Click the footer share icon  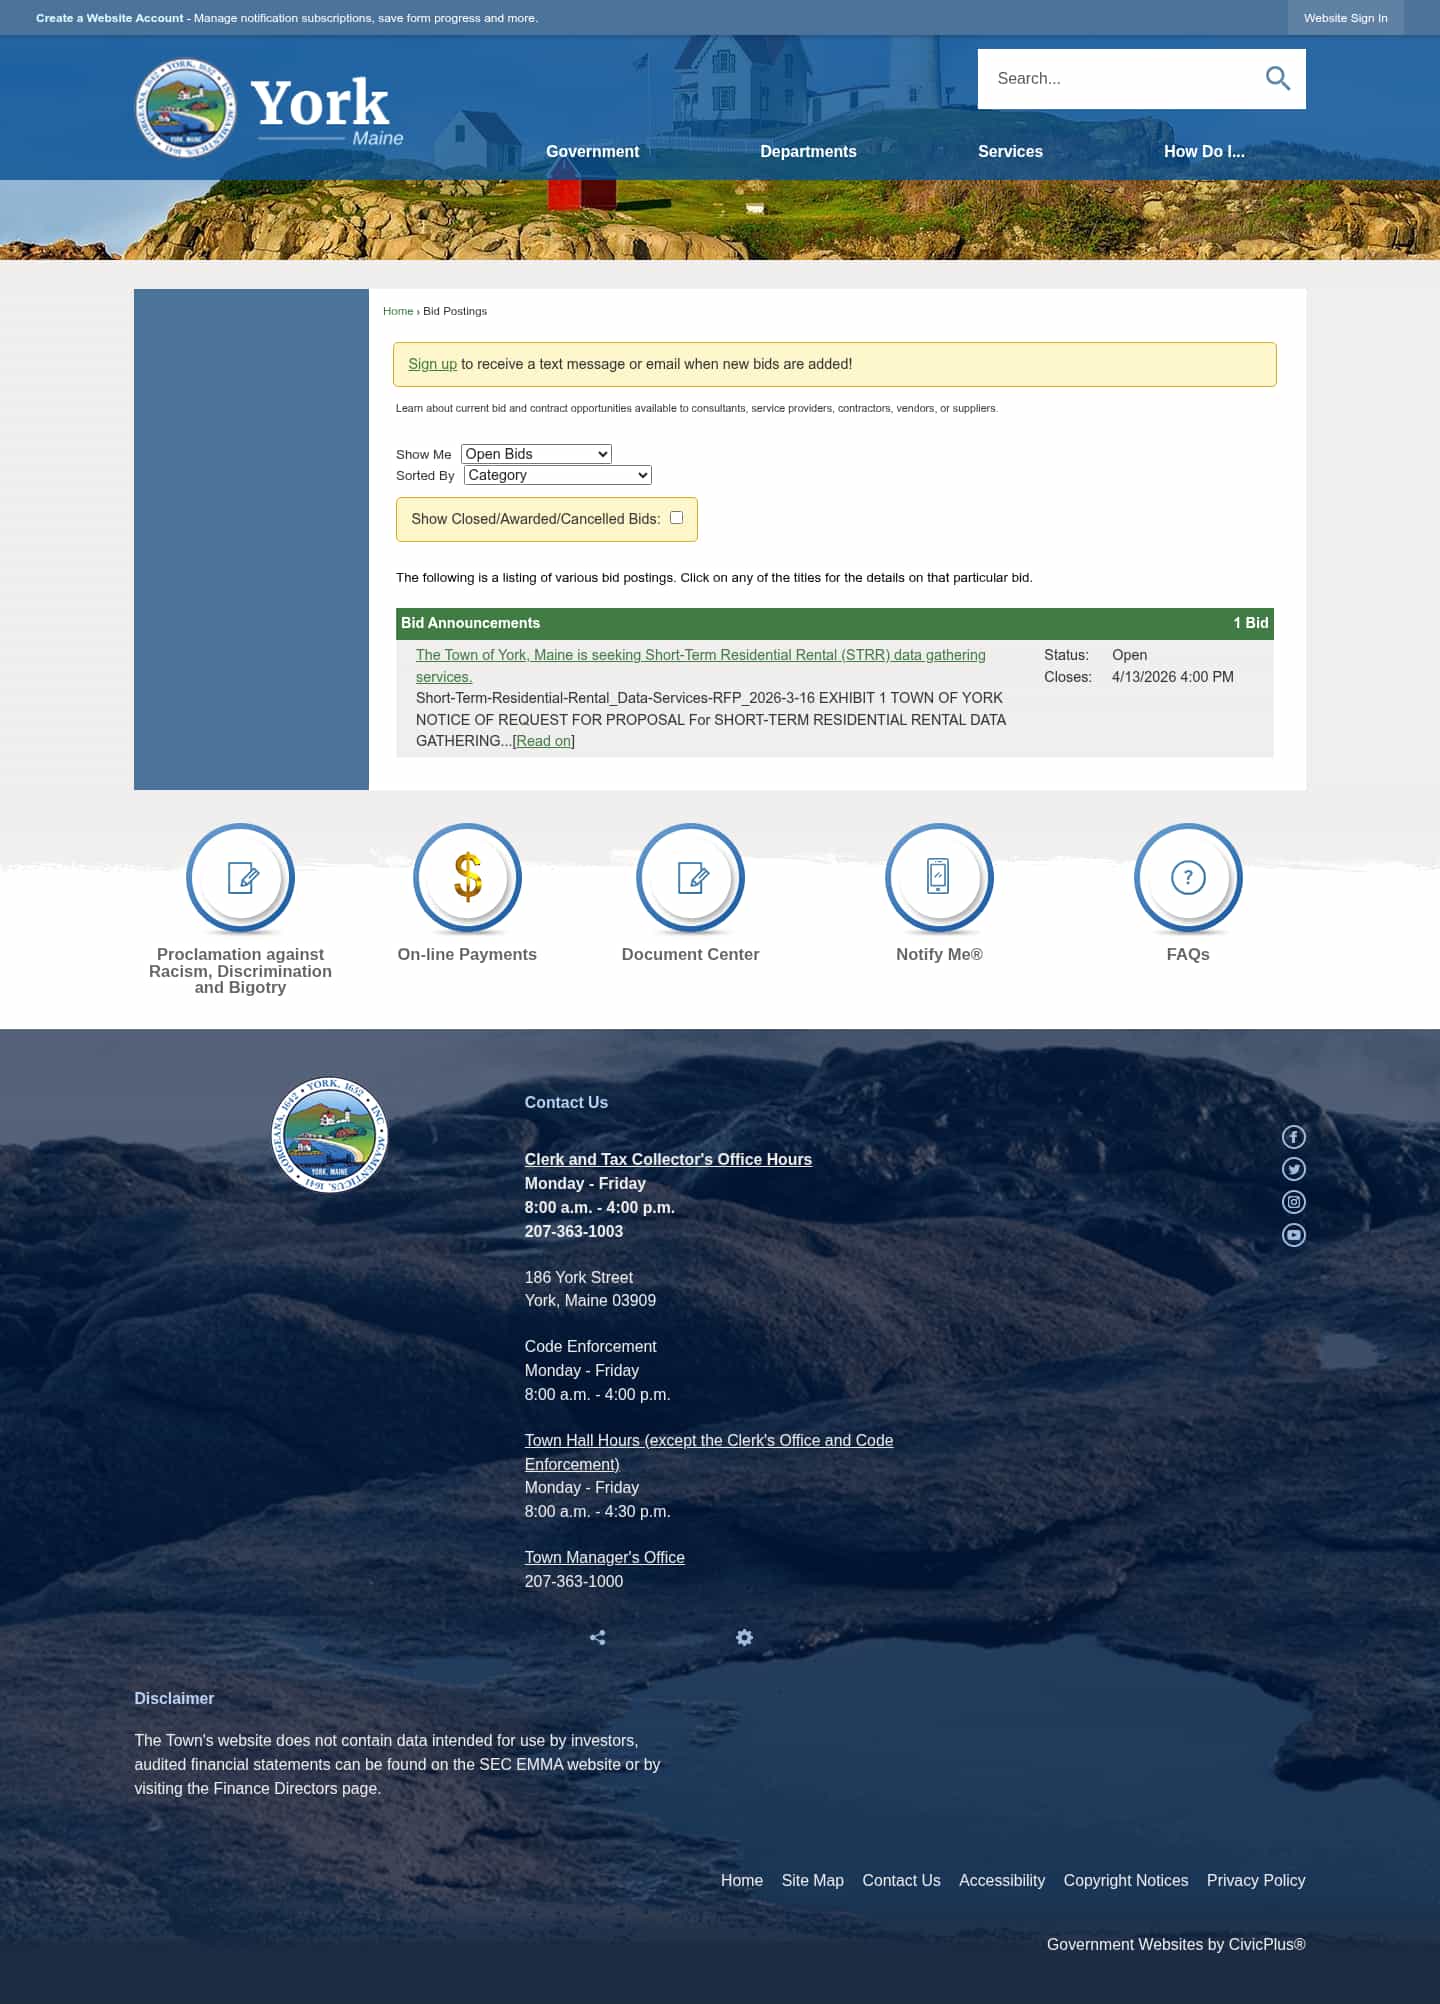click(x=597, y=1637)
